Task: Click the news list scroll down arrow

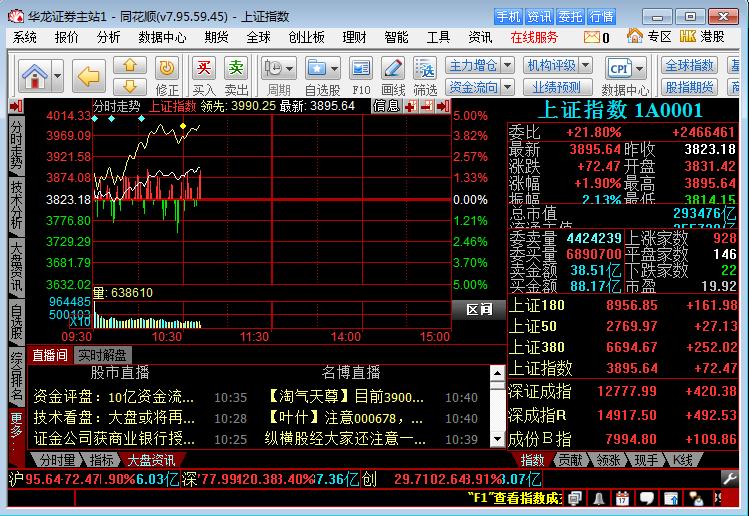Action: (497, 439)
